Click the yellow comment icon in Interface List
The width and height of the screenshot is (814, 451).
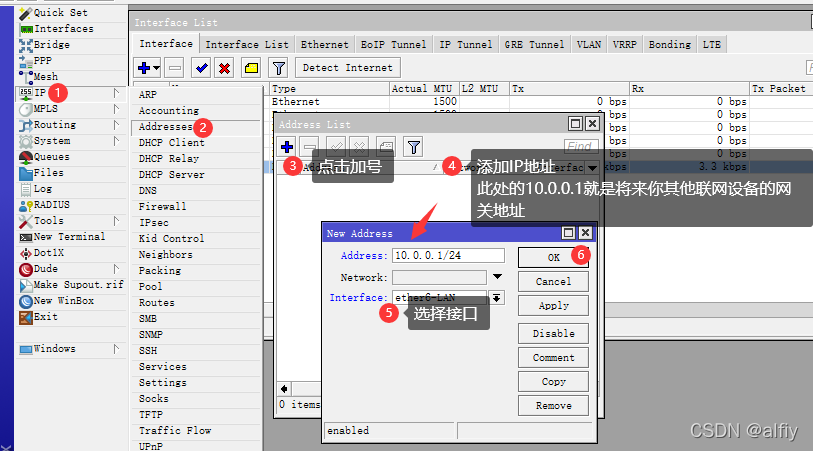(x=251, y=68)
